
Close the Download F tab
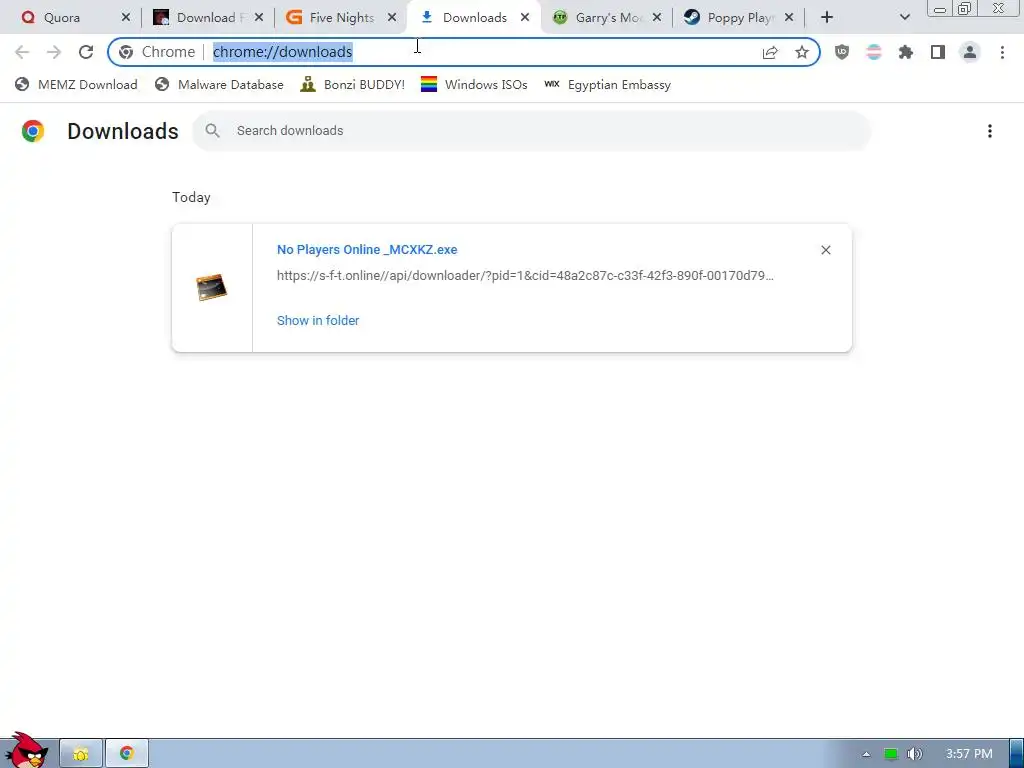tap(259, 18)
